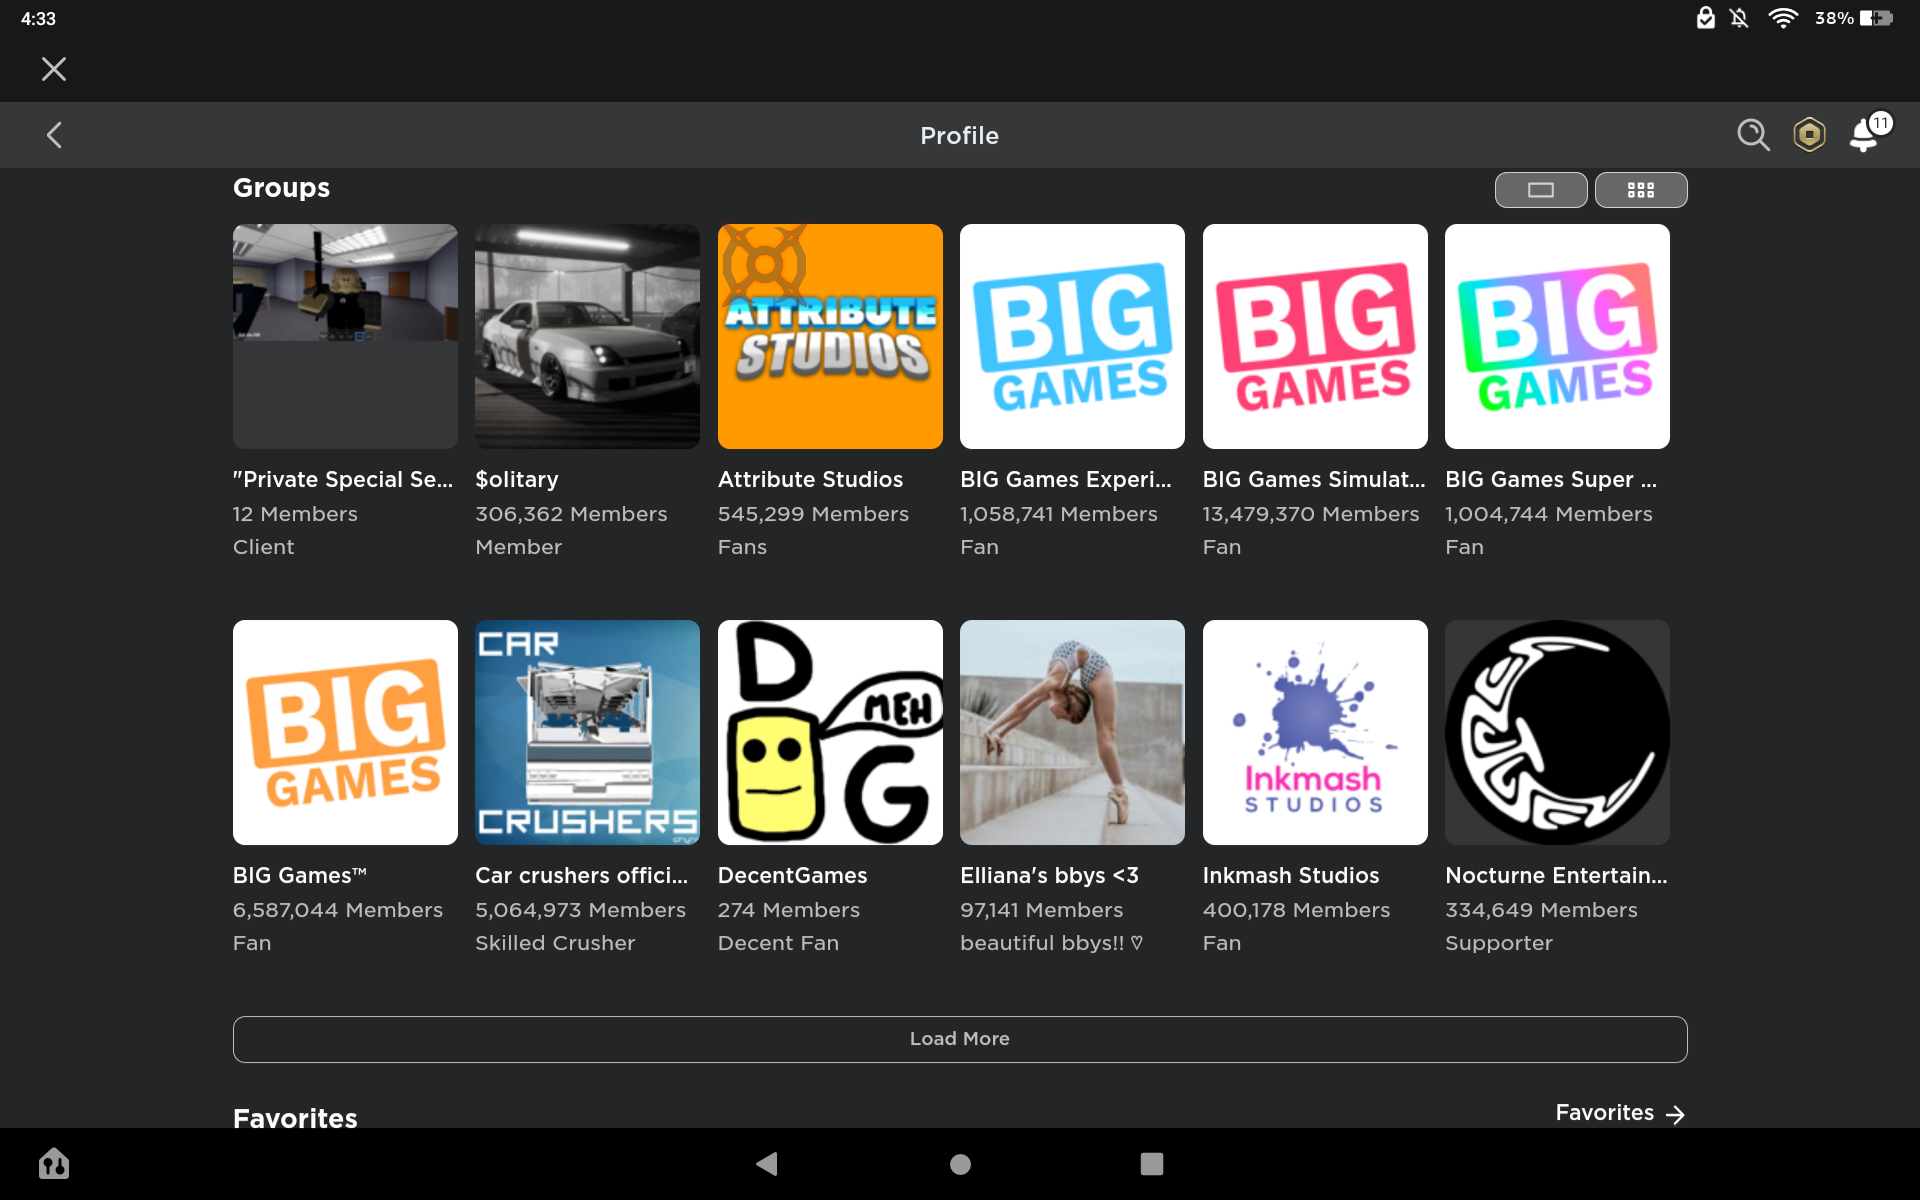Open Inkmash Studios group thumbnail
Image resolution: width=1920 pixels, height=1200 pixels.
[x=1314, y=732]
